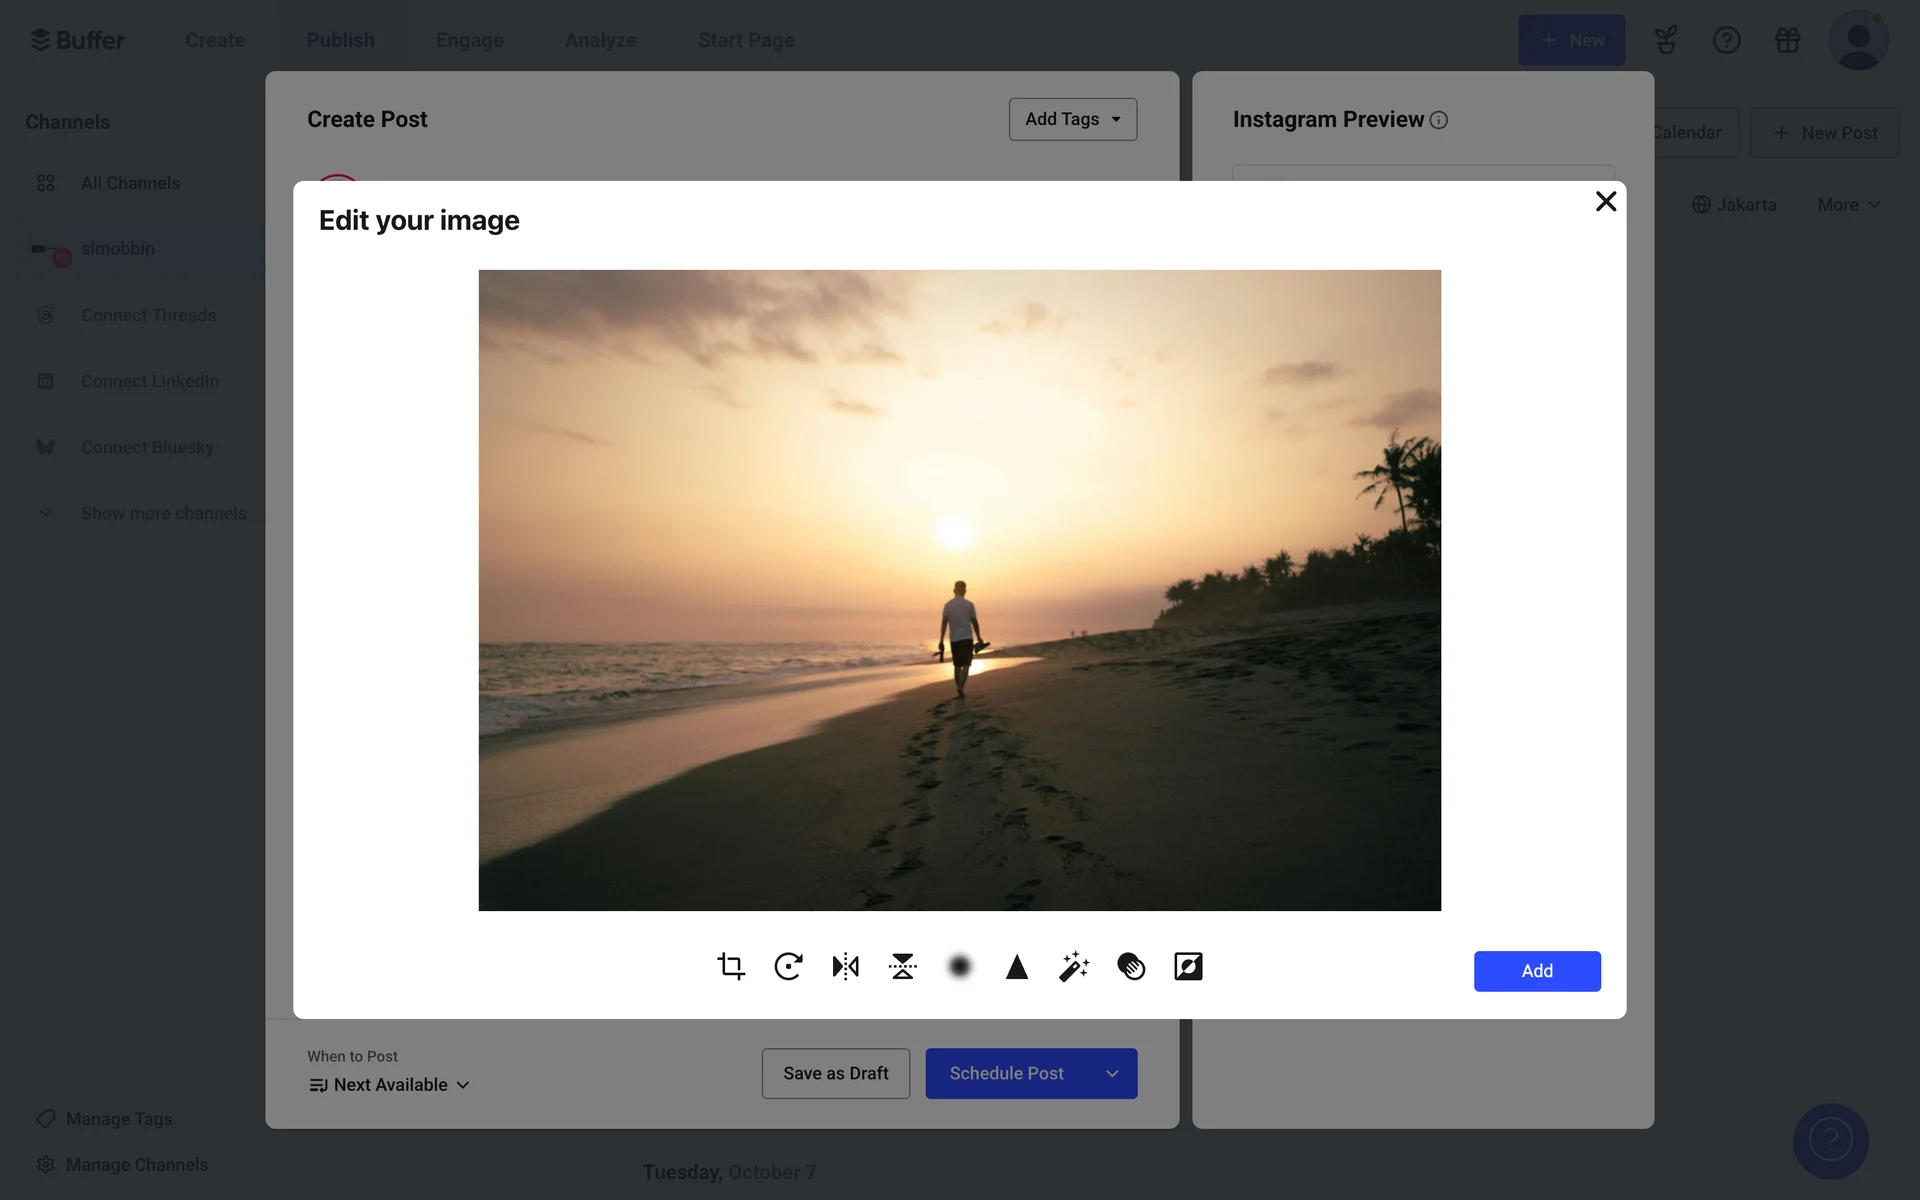Expand the Schedule Post arrow options
Screen dimensions: 1920x1200
coord(1111,1073)
